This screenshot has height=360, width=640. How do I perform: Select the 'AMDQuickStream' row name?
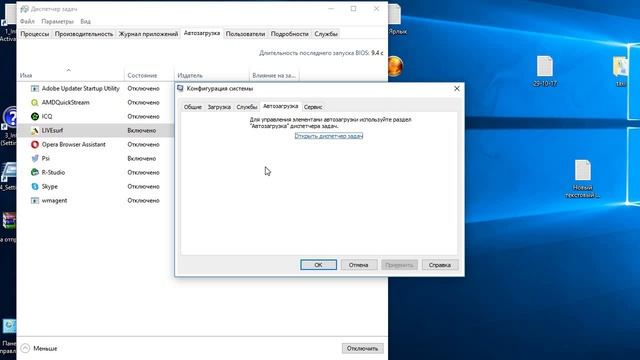click(65, 102)
